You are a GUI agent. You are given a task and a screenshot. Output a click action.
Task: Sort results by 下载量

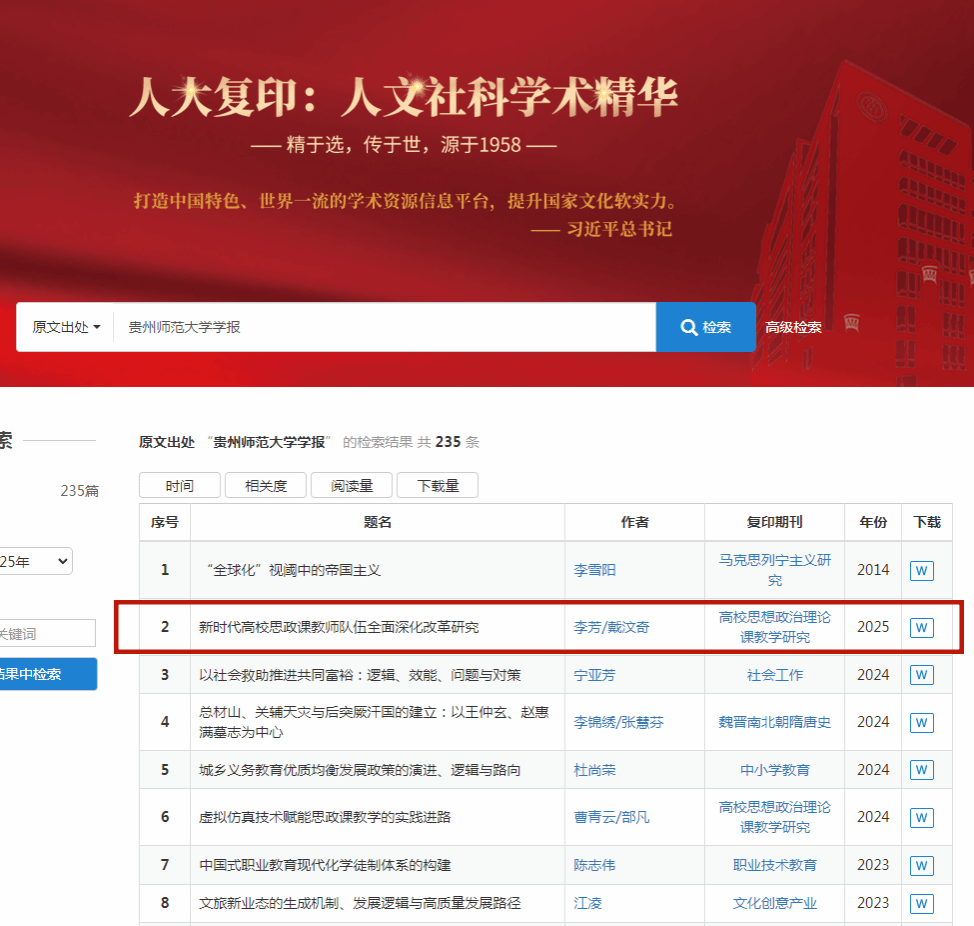click(438, 486)
